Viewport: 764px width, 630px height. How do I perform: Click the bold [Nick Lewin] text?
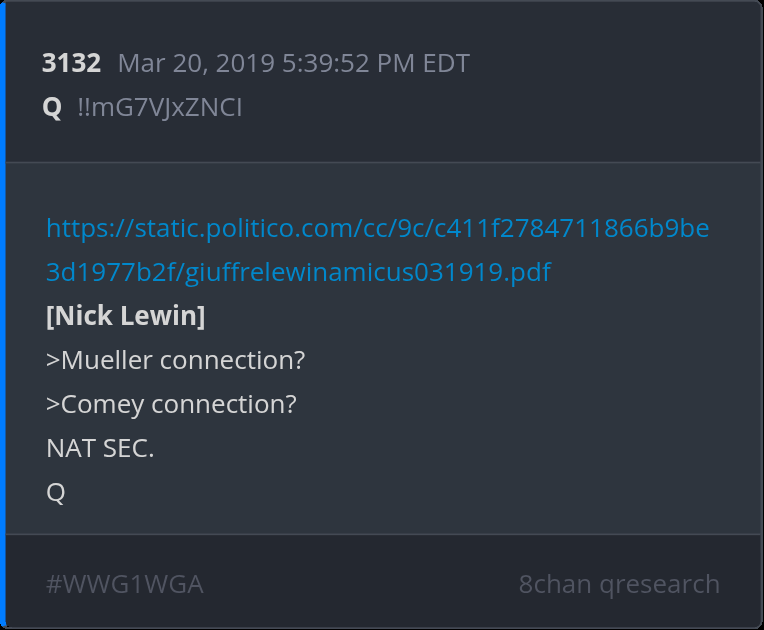pos(126,316)
